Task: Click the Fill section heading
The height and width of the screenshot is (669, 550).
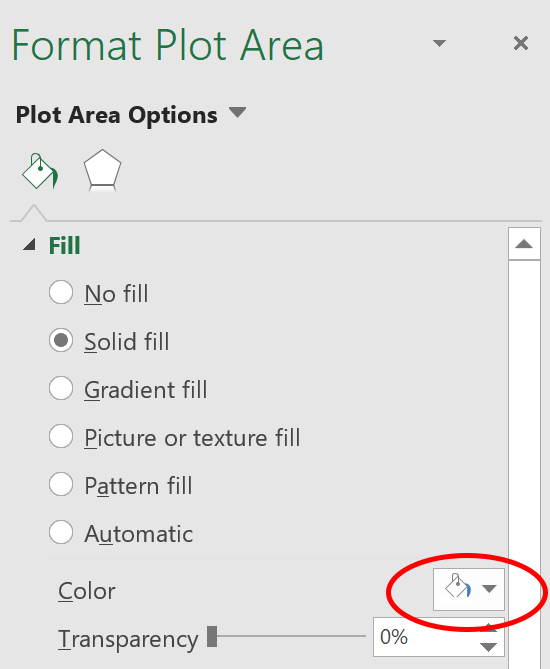Action: [64, 245]
